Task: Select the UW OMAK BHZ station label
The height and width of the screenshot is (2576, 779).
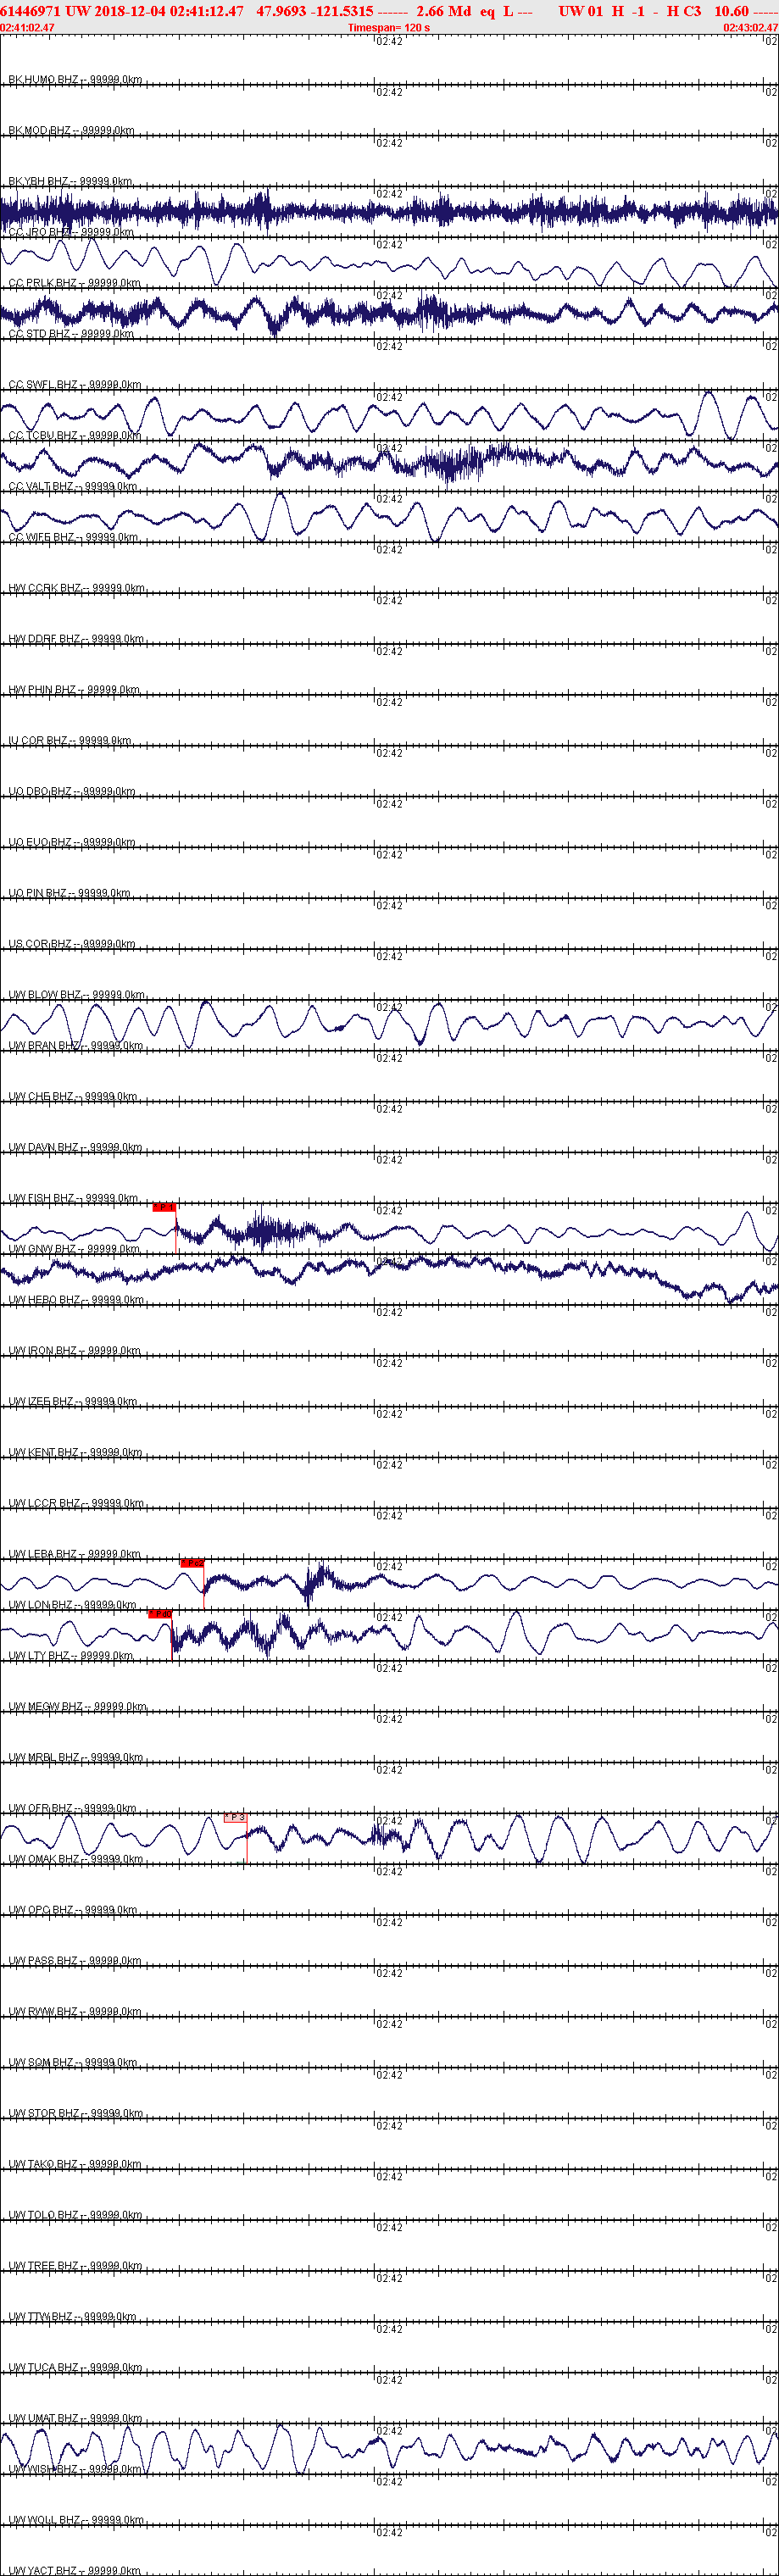Action: pyautogui.click(x=76, y=1859)
